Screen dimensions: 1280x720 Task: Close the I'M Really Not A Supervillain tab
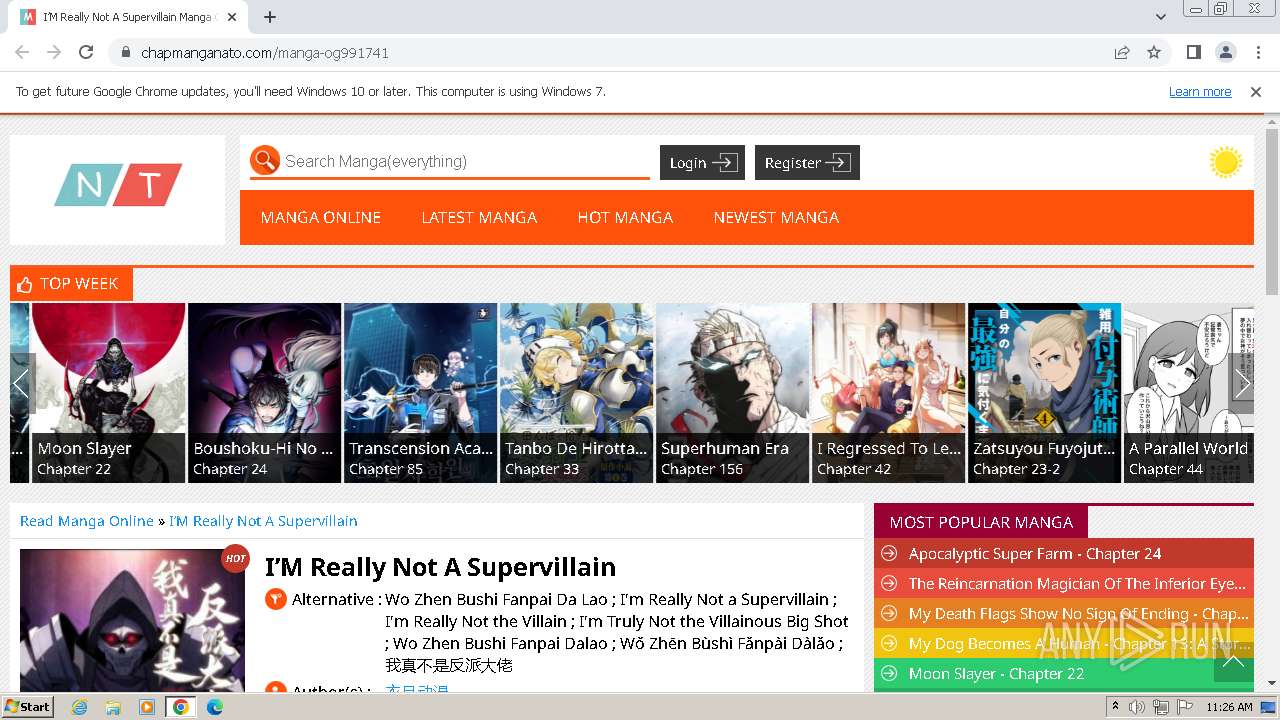click(x=232, y=17)
